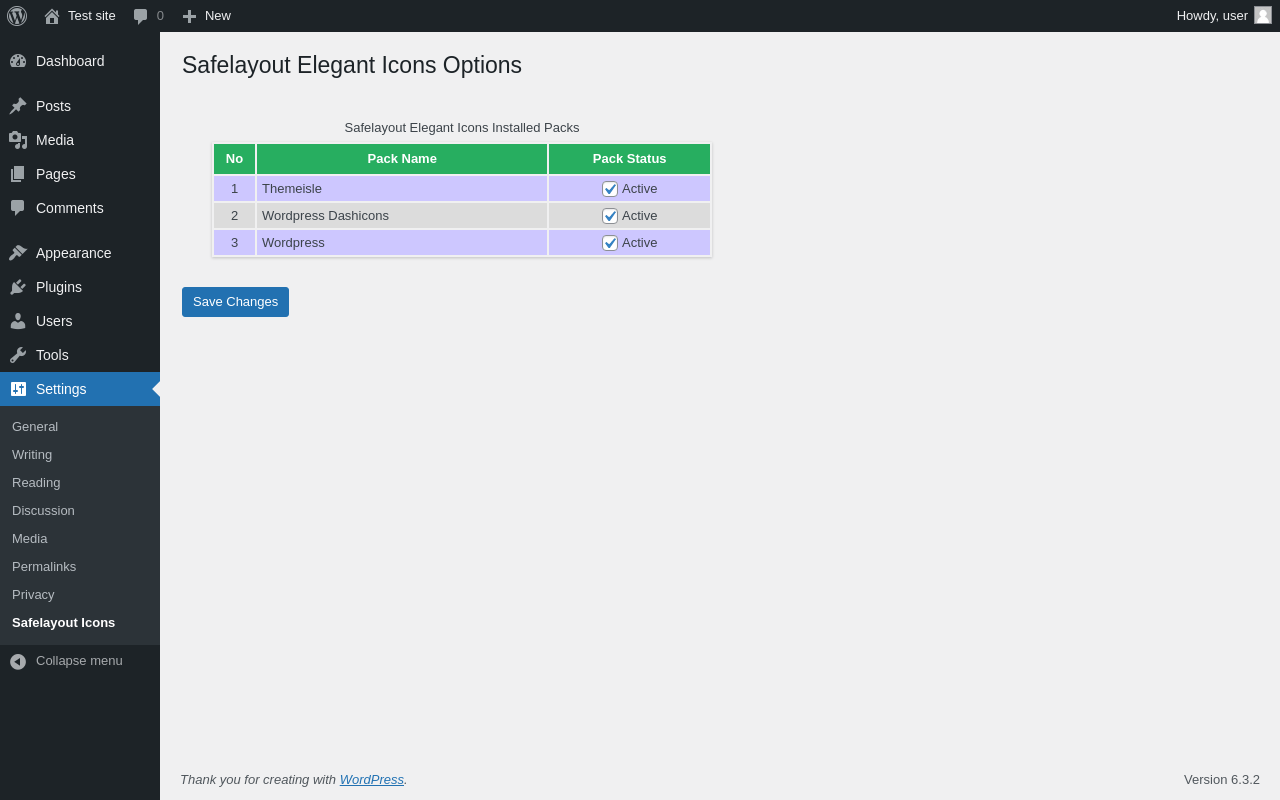The width and height of the screenshot is (1280, 800).
Task: Click the Dashboard gauge icon
Action: (18, 61)
